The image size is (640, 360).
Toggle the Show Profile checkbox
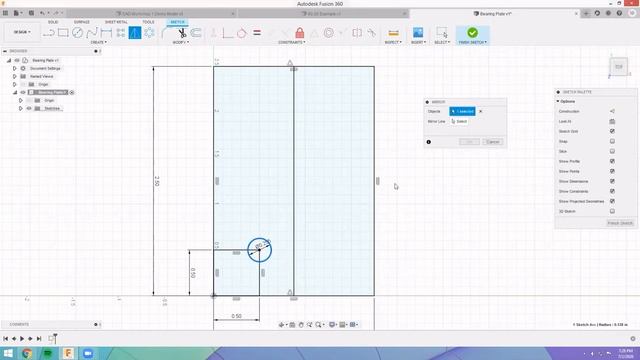click(x=612, y=161)
